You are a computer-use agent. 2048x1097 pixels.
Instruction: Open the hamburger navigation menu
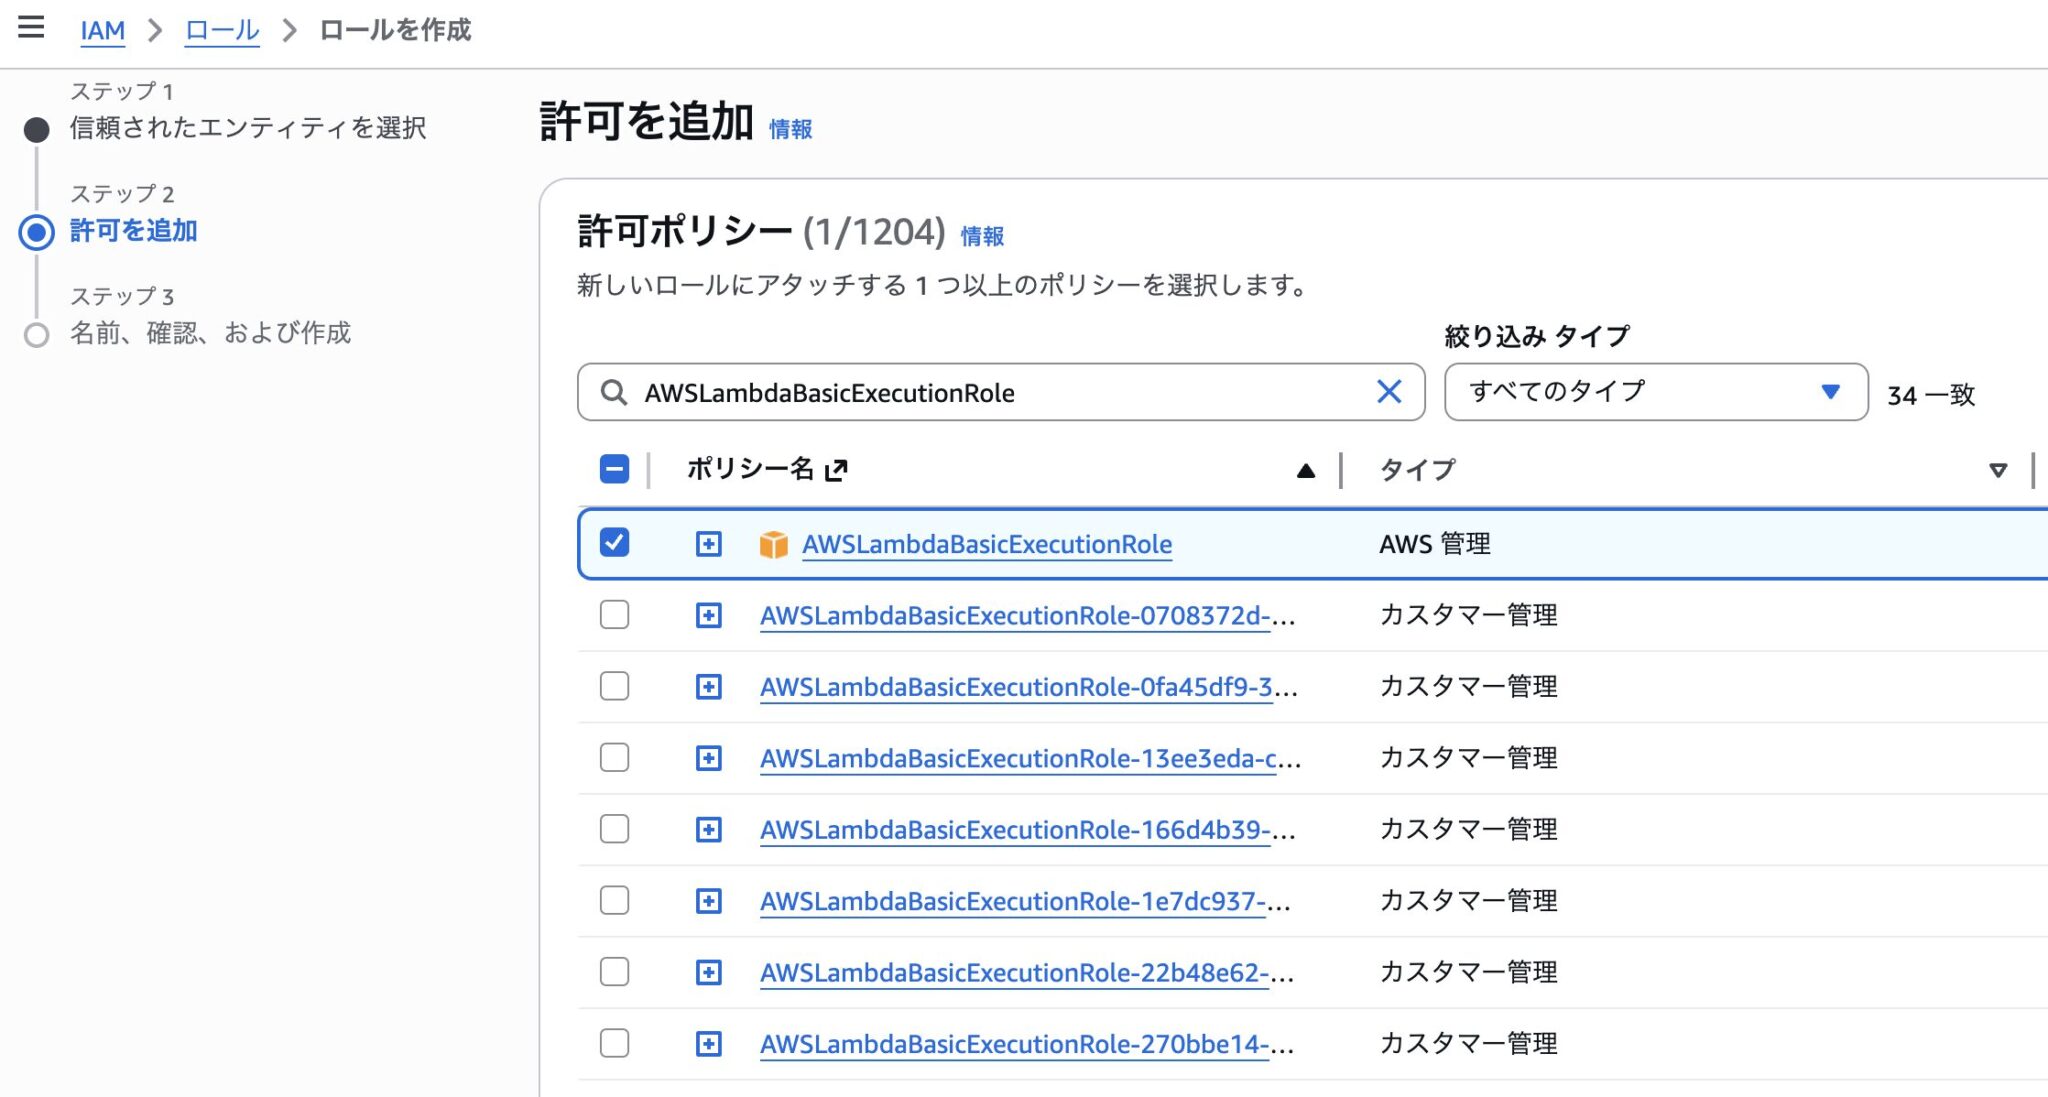pos(31,27)
